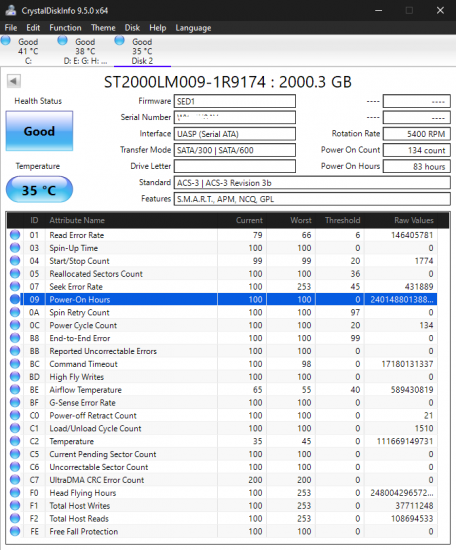456x550 pixels.
Task: Open the Help menu
Action: pos(157,28)
